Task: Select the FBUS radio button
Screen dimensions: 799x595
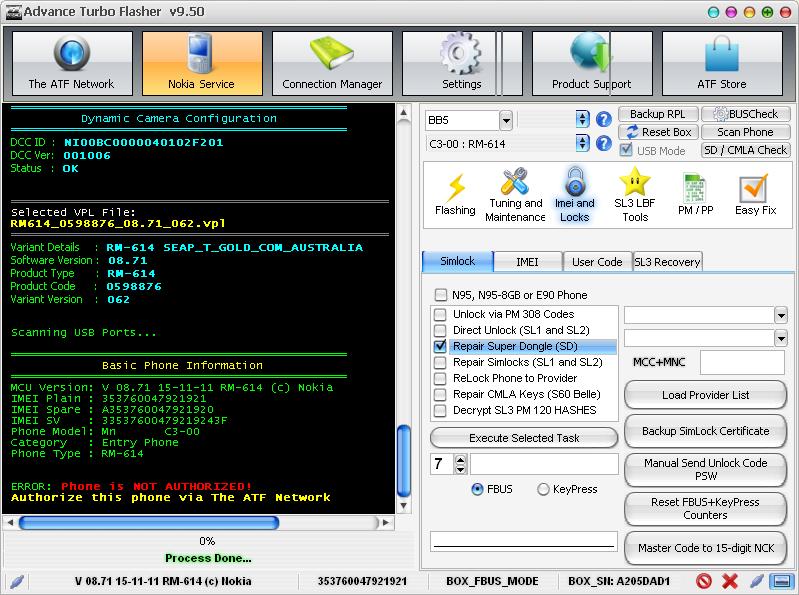Action: [477, 489]
